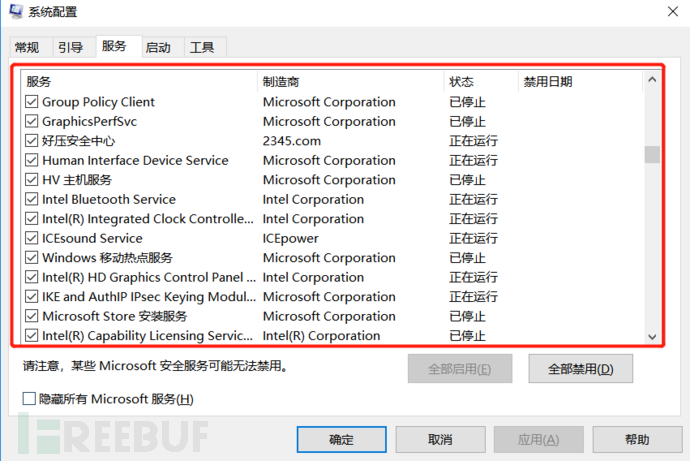Click the 应用(A) button
Image resolution: width=690 pixels, height=461 pixels.
pos(539,439)
